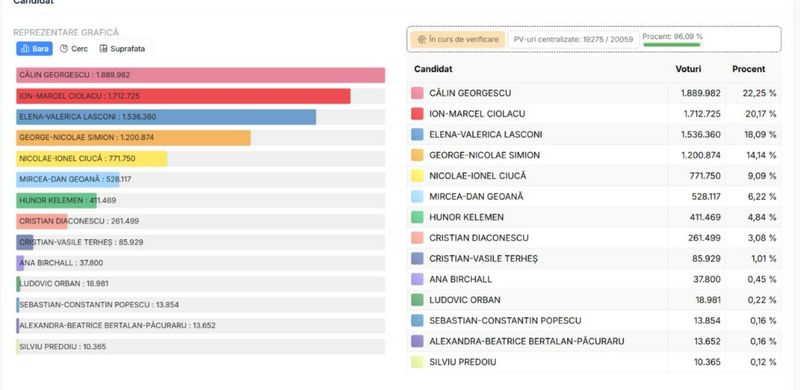Sort by the Voturi column header

(x=688, y=69)
